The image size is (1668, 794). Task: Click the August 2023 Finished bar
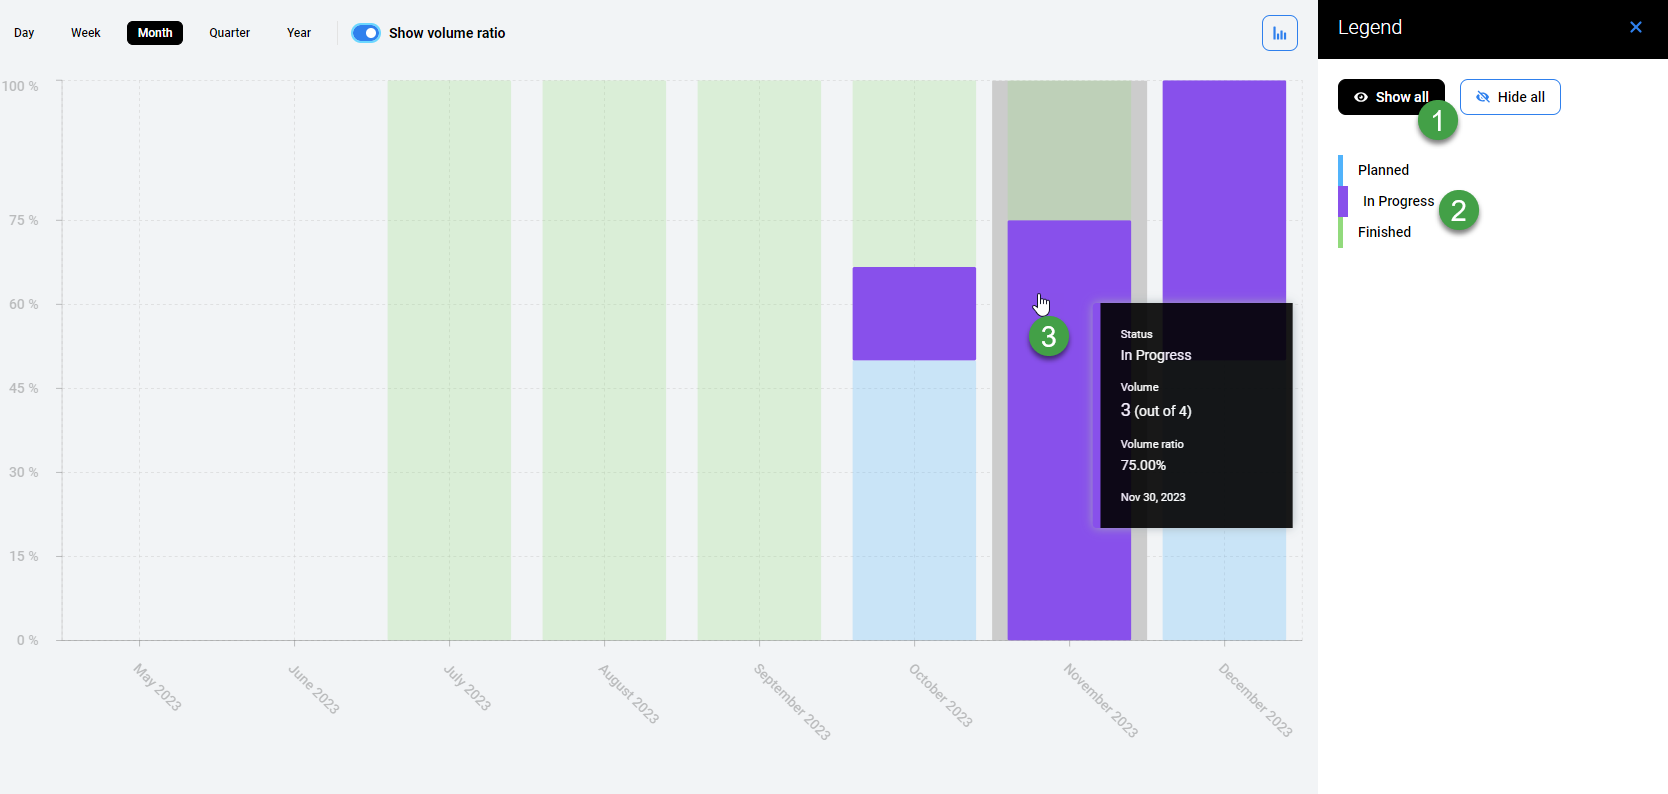pyautogui.click(x=604, y=360)
